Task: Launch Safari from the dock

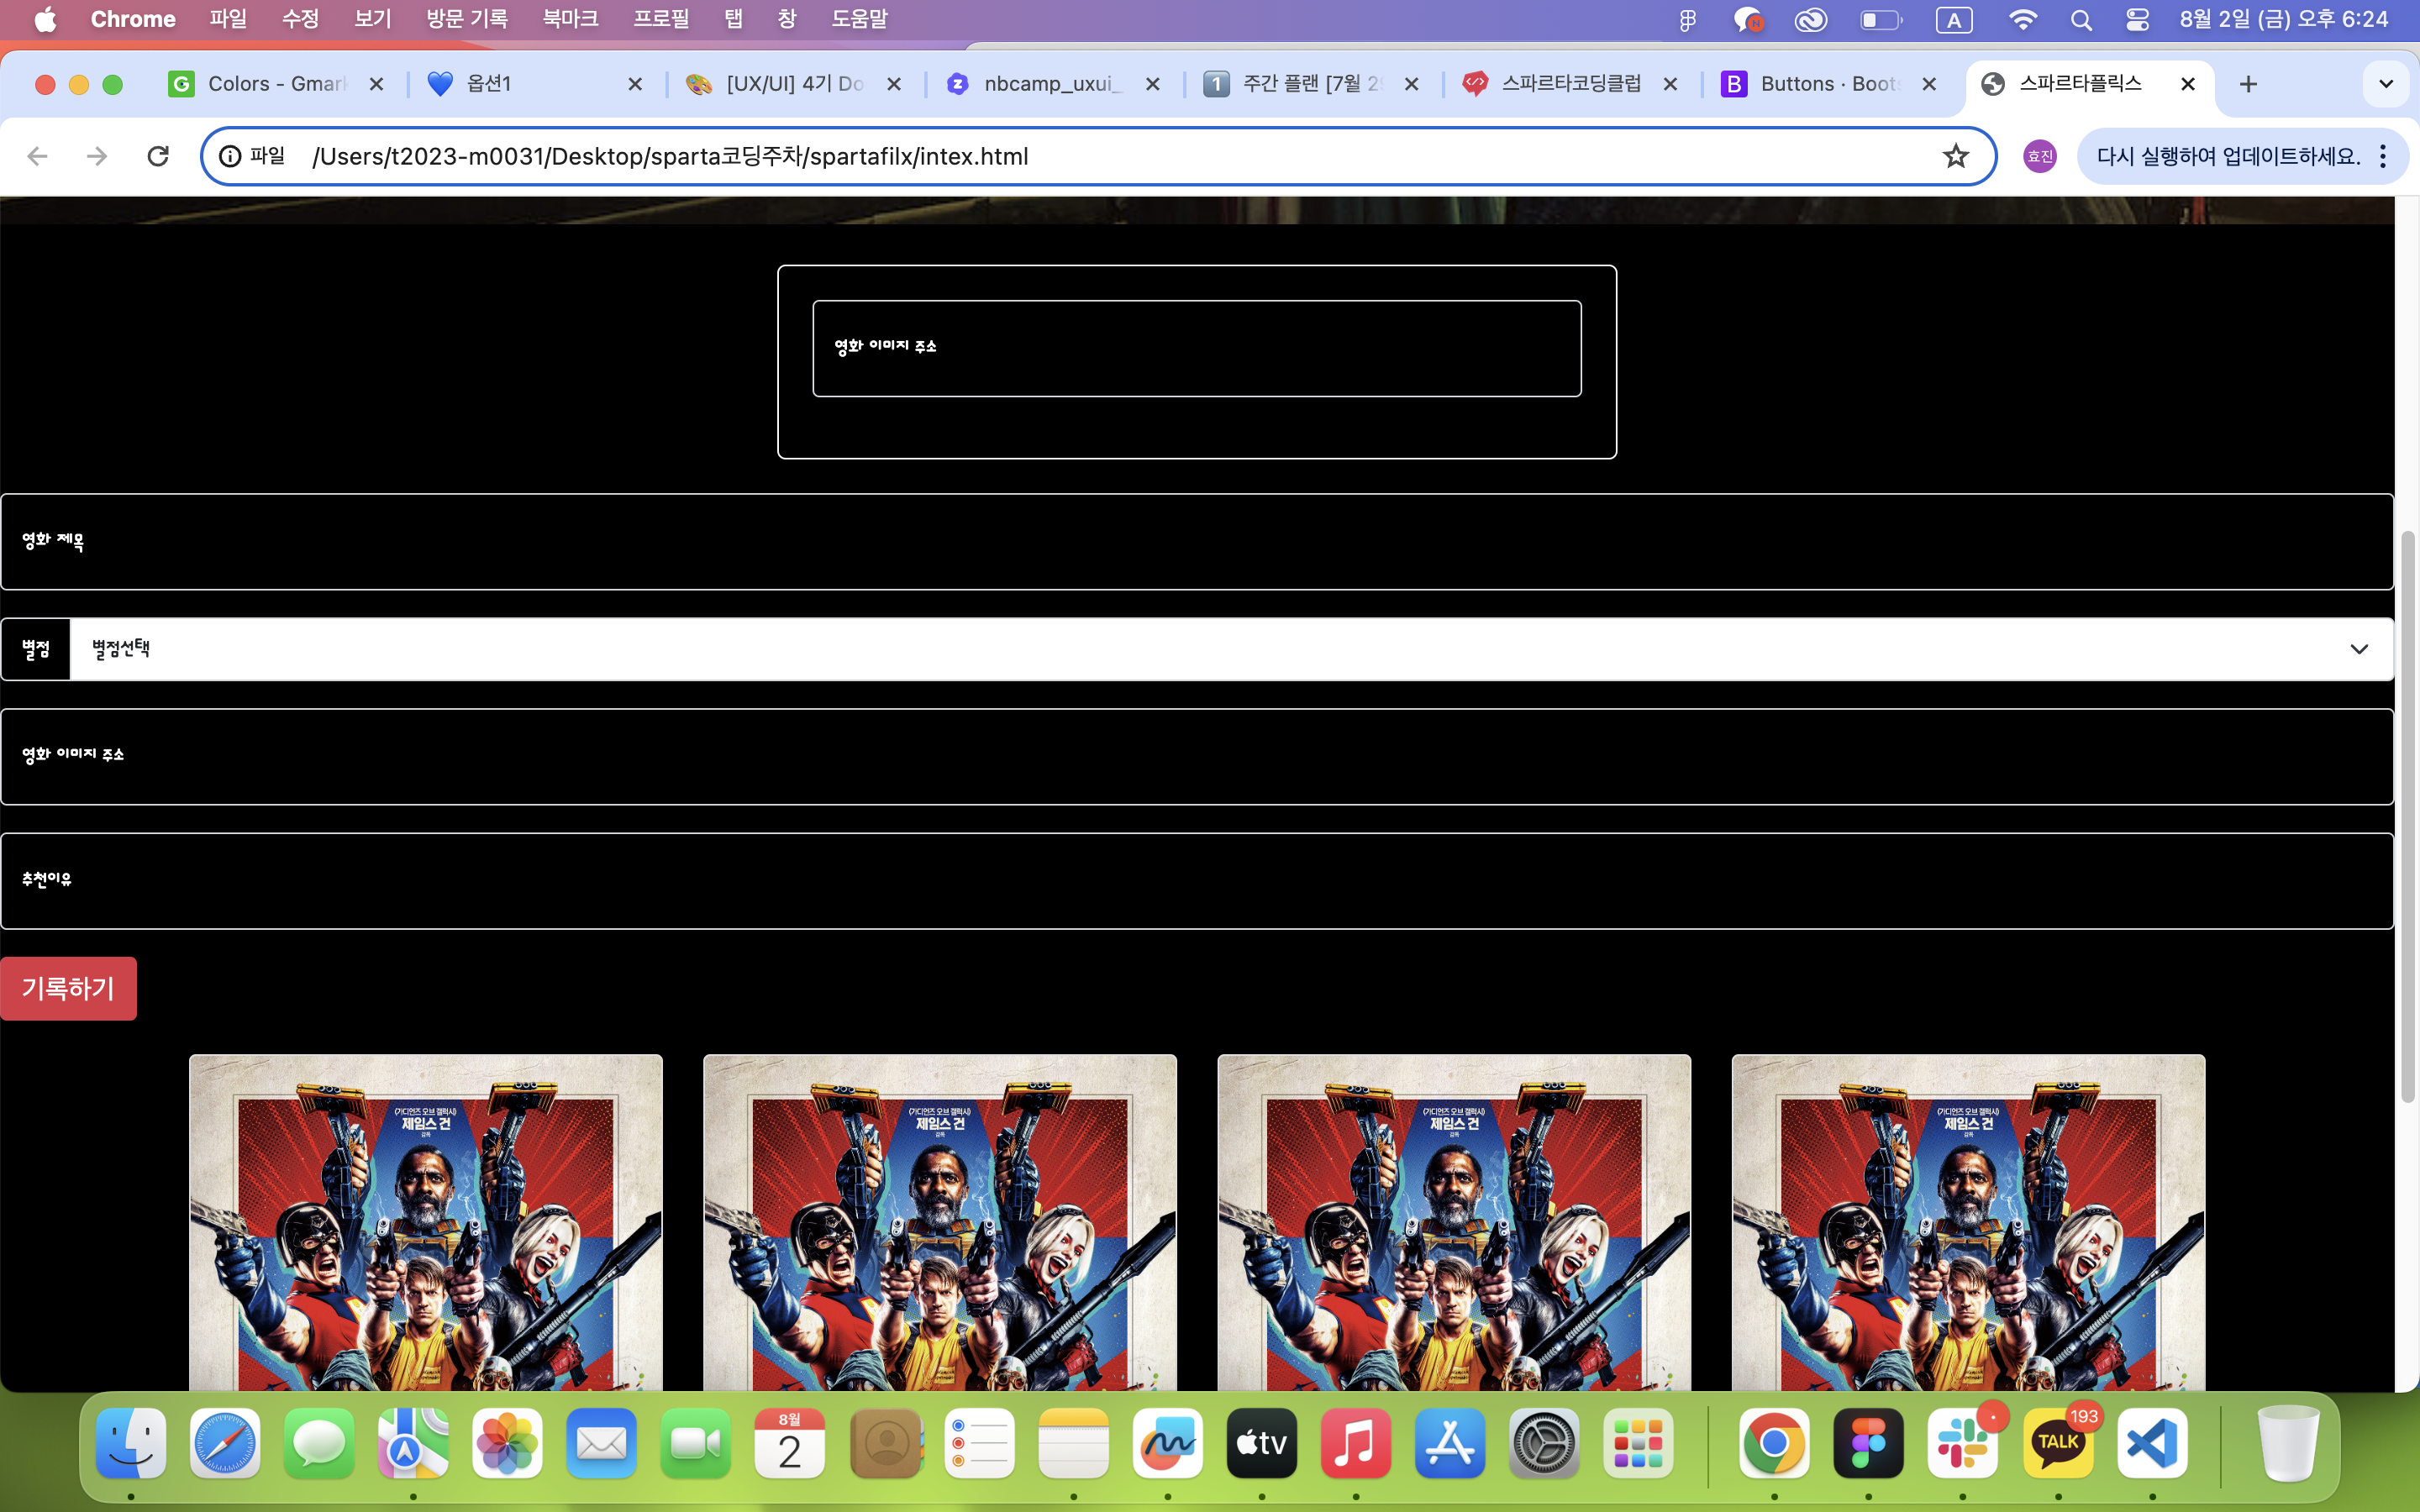Action: click(225, 1443)
